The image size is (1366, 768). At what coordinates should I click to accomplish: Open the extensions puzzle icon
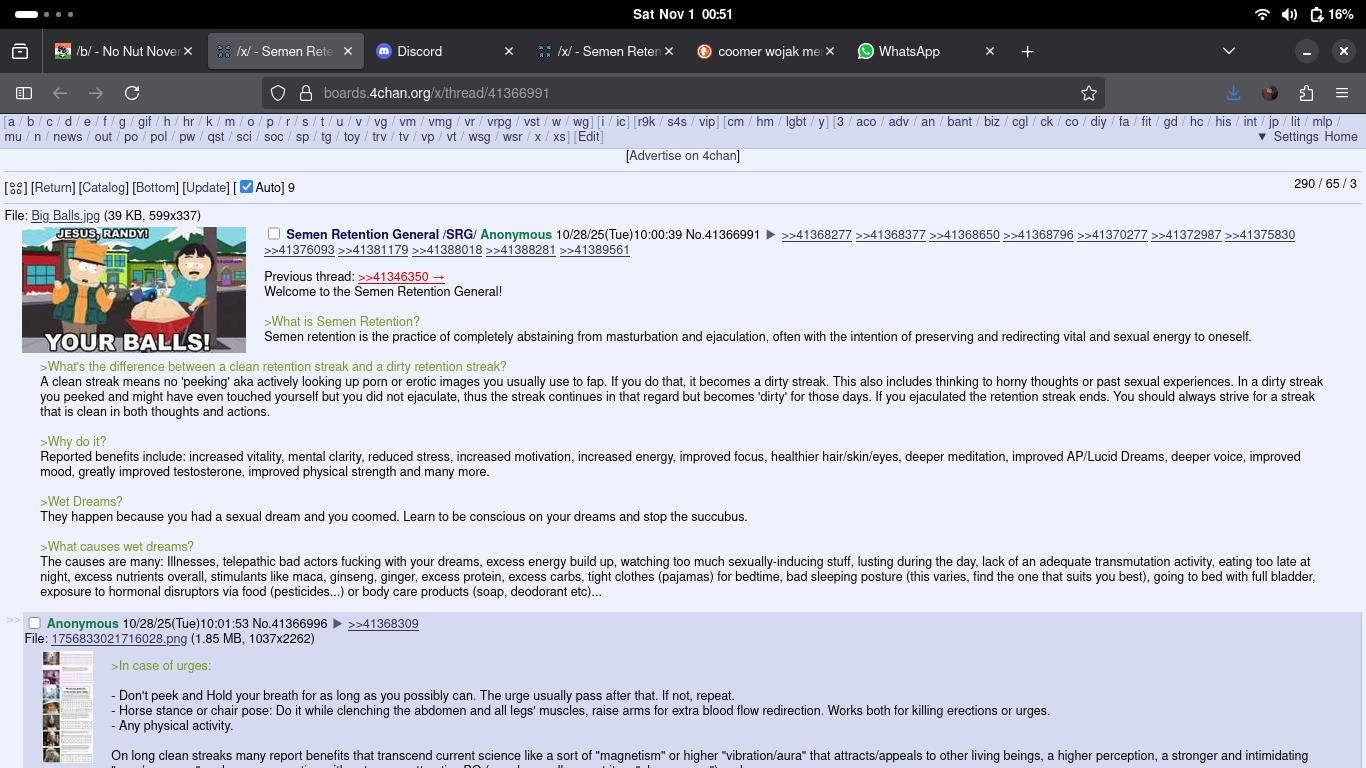click(x=1306, y=93)
